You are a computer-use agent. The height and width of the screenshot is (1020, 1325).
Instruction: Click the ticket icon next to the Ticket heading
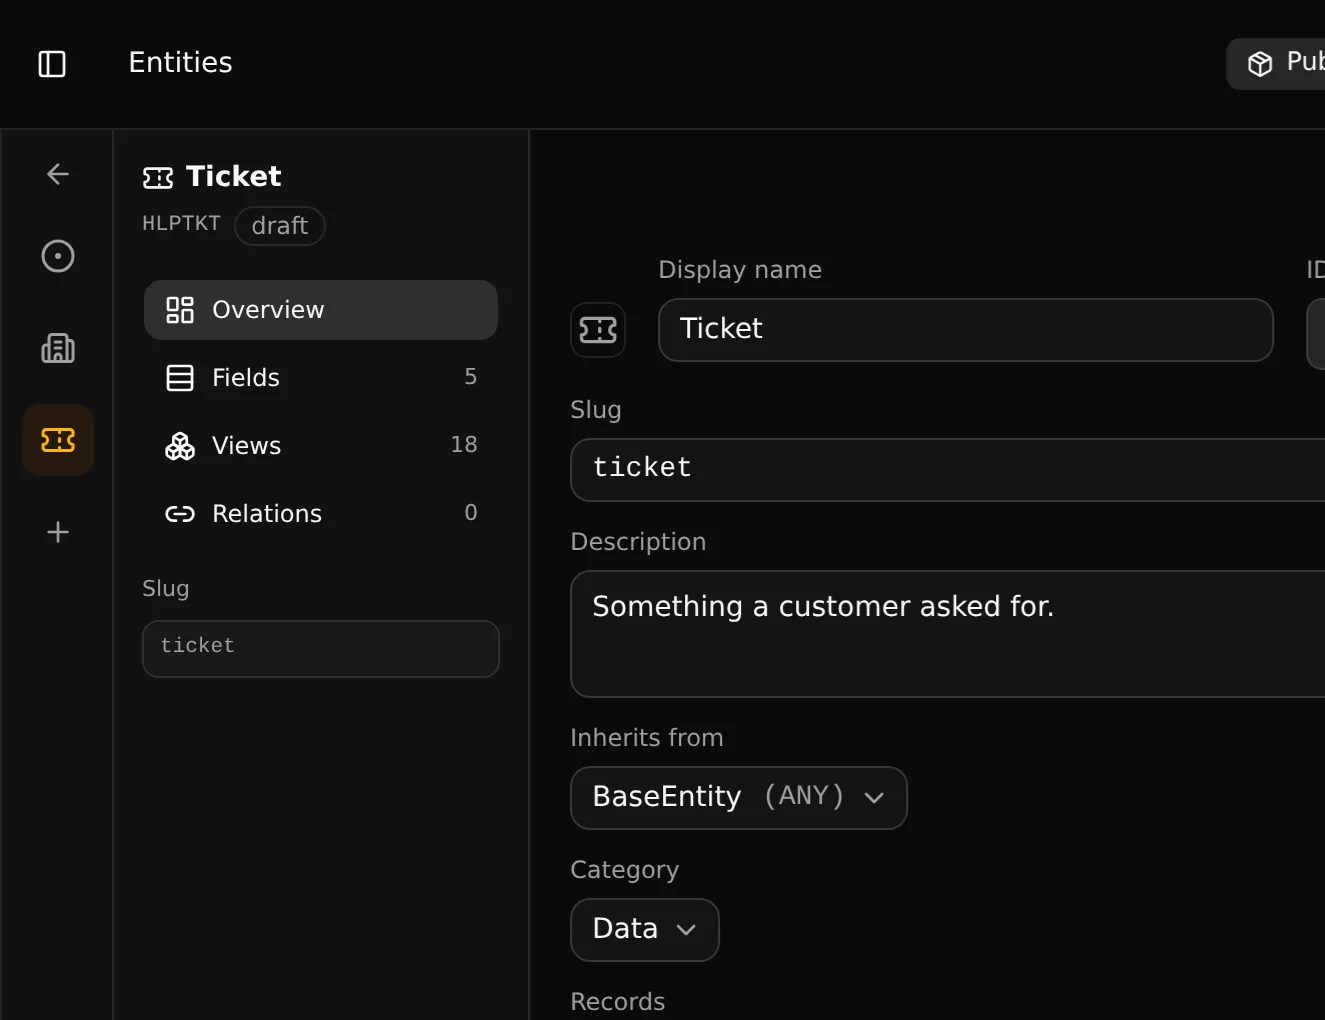coord(158,178)
